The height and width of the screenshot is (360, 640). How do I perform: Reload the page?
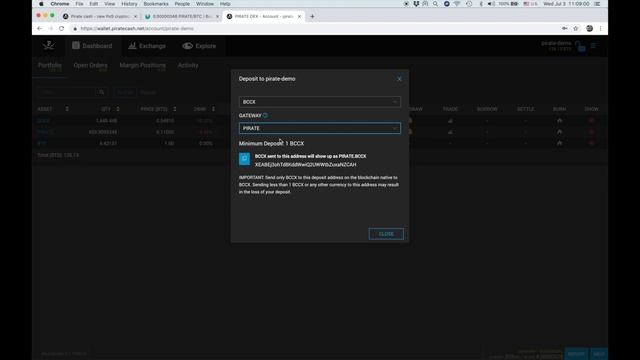coord(62,29)
